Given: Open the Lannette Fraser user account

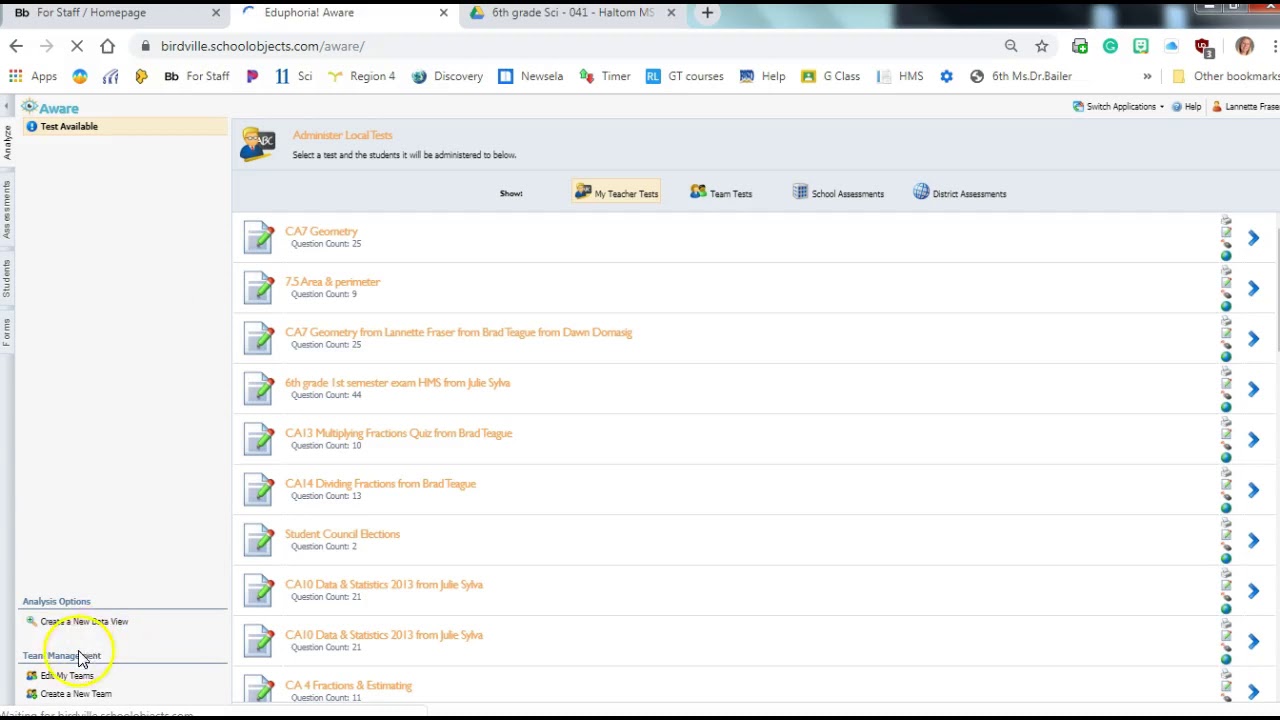Looking at the screenshot, I should (1246, 106).
